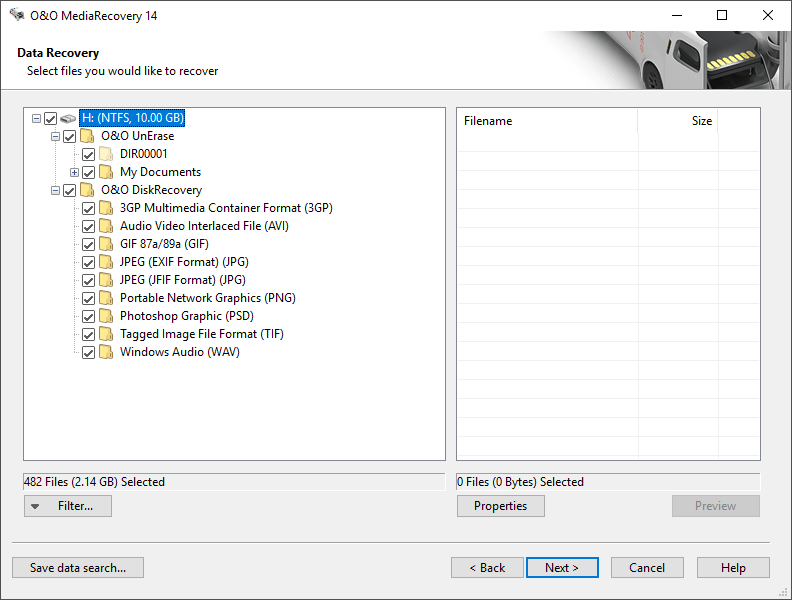This screenshot has width=792, height=600.
Task: Open file Properties
Action: click(501, 506)
